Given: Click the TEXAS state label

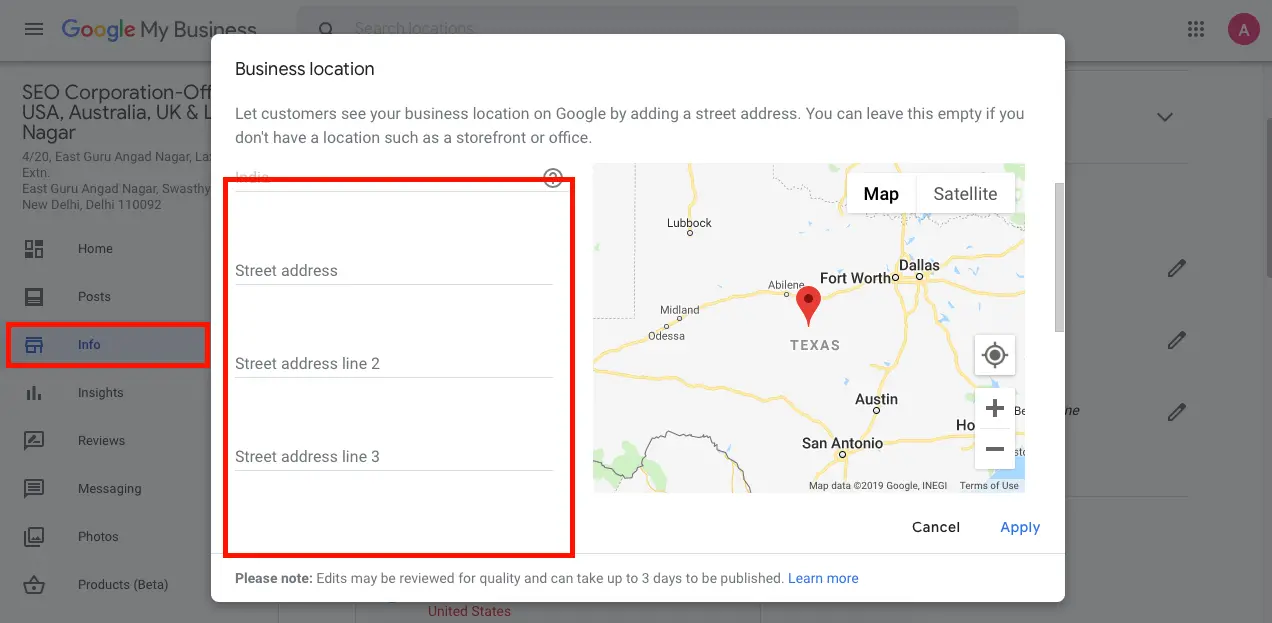Looking at the screenshot, I should [815, 345].
